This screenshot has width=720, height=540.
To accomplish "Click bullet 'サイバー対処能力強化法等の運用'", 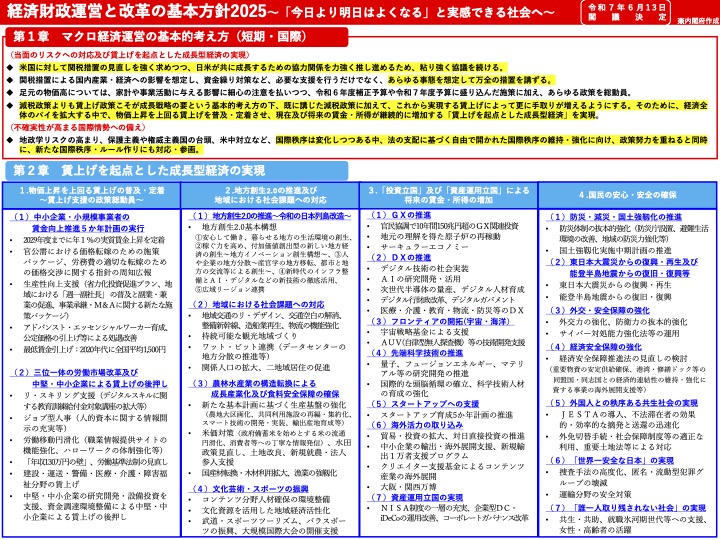I will 619,334.
